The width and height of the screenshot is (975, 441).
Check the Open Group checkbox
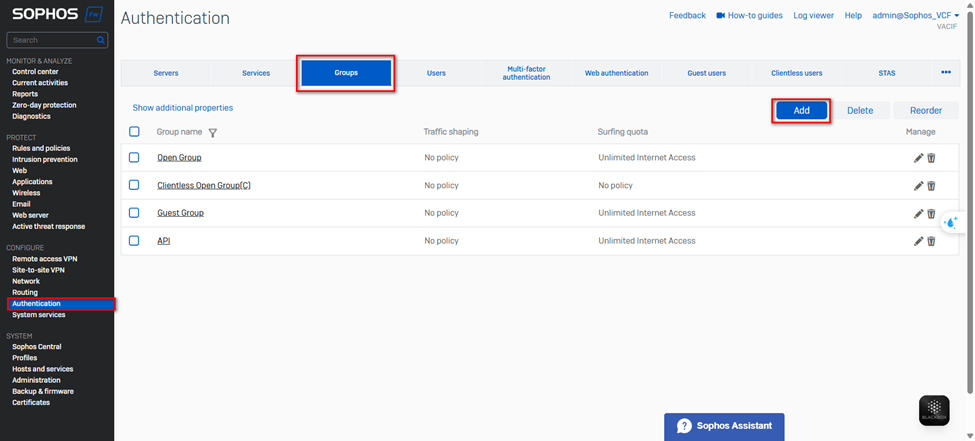135,158
